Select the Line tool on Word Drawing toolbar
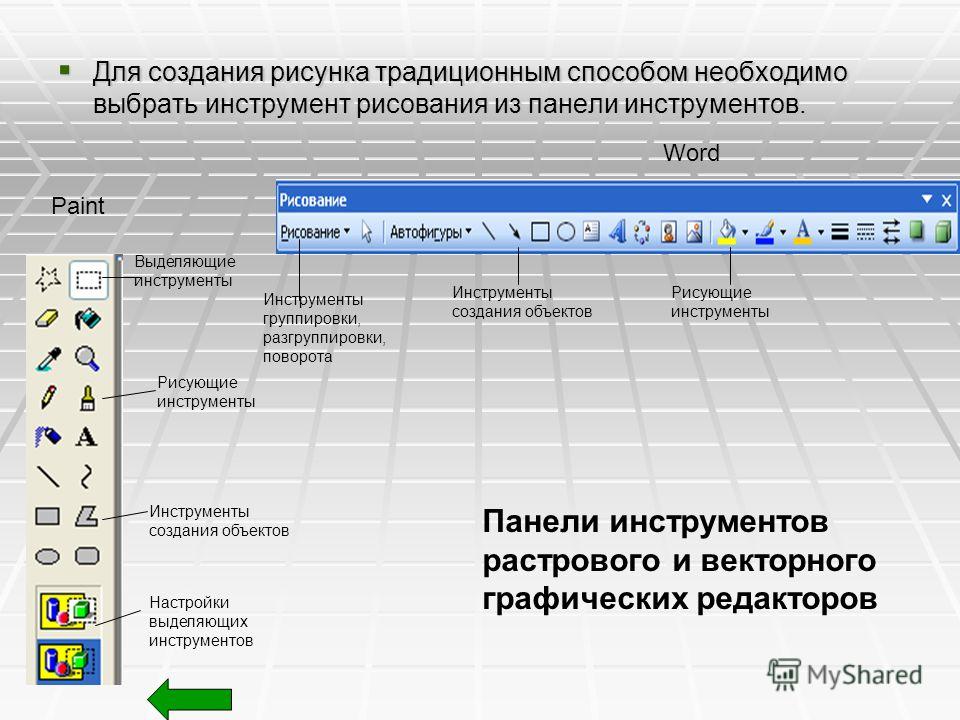960x720 pixels. tap(489, 231)
